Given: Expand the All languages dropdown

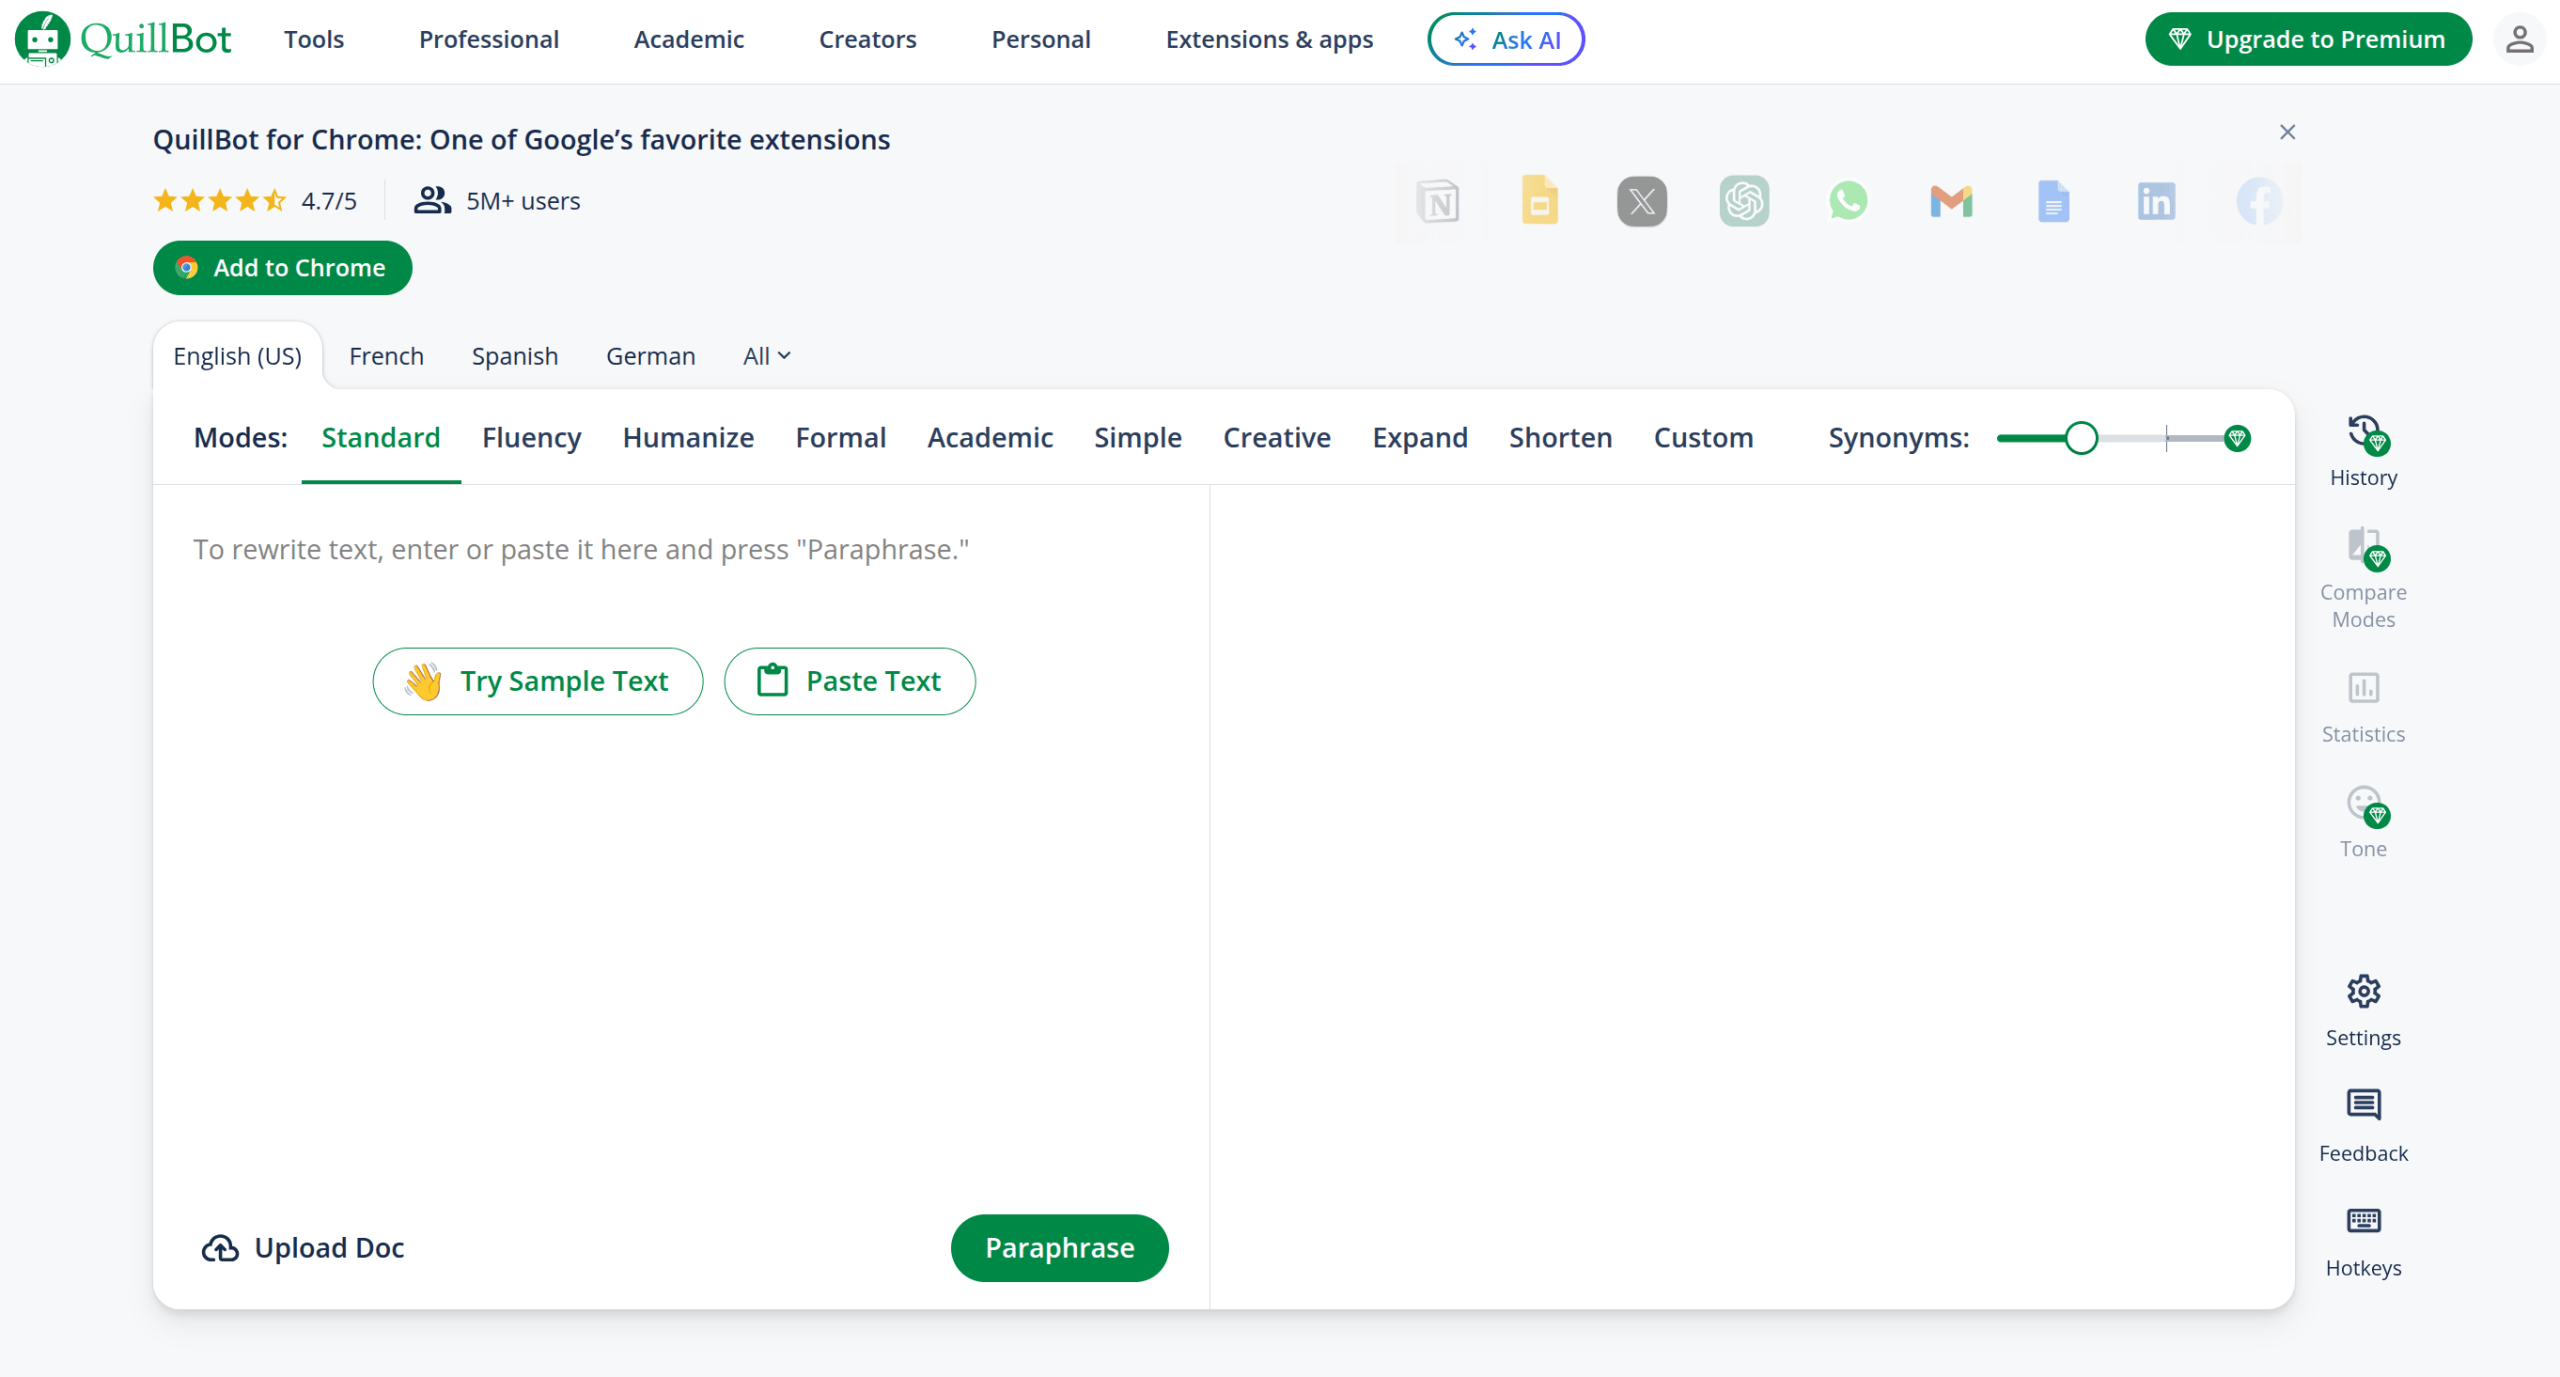Looking at the screenshot, I should click(766, 356).
